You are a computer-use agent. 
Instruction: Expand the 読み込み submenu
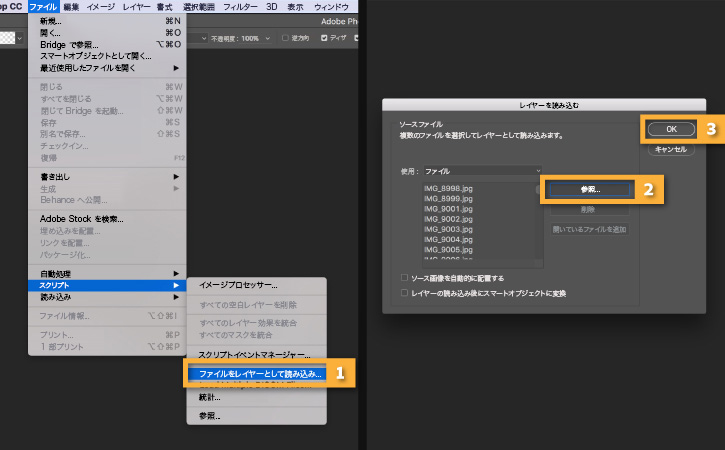point(107,297)
